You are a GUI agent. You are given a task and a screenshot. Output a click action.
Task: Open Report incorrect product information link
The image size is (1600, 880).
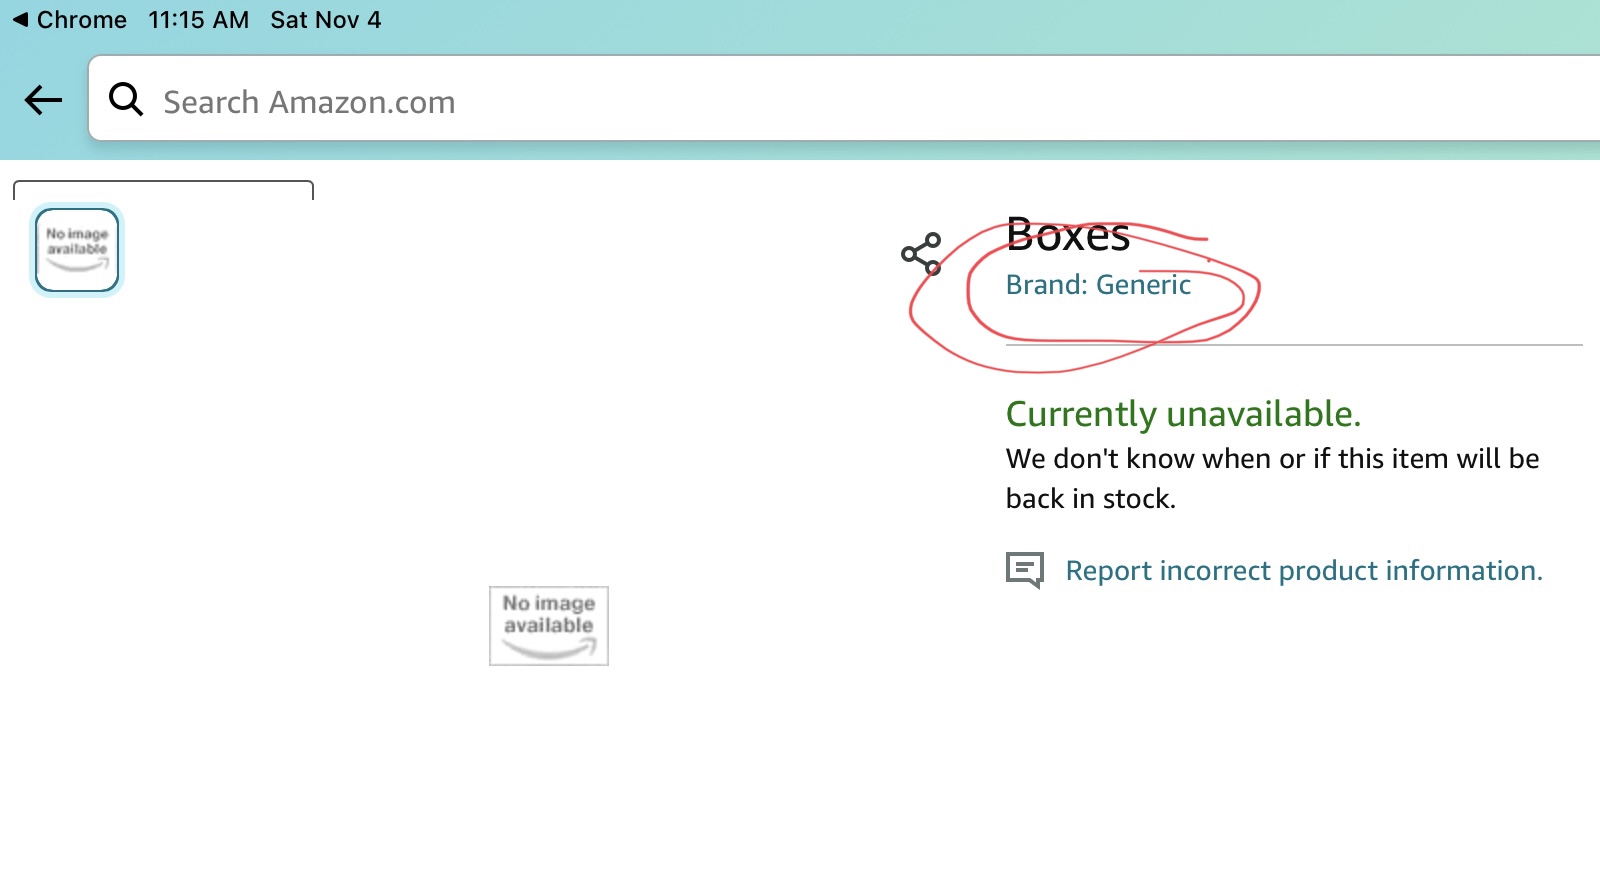1304,571
